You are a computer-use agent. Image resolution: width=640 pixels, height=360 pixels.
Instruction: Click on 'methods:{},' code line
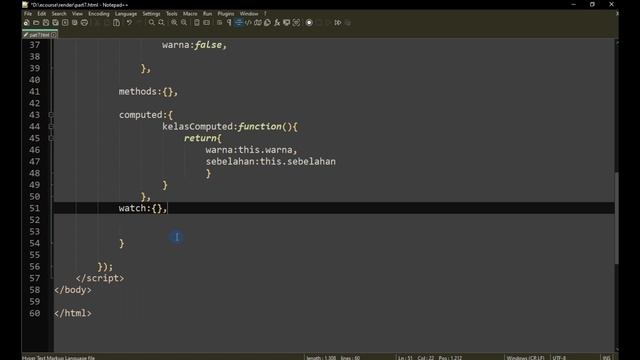[x=148, y=92]
